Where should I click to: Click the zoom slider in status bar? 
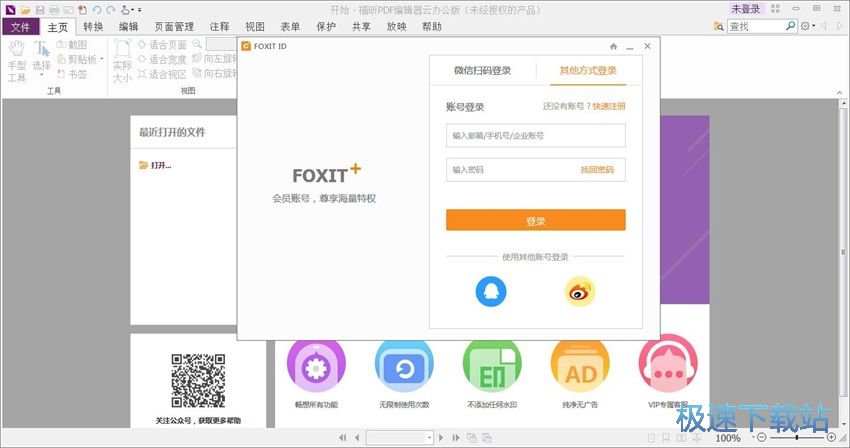[x=796, y=437]
